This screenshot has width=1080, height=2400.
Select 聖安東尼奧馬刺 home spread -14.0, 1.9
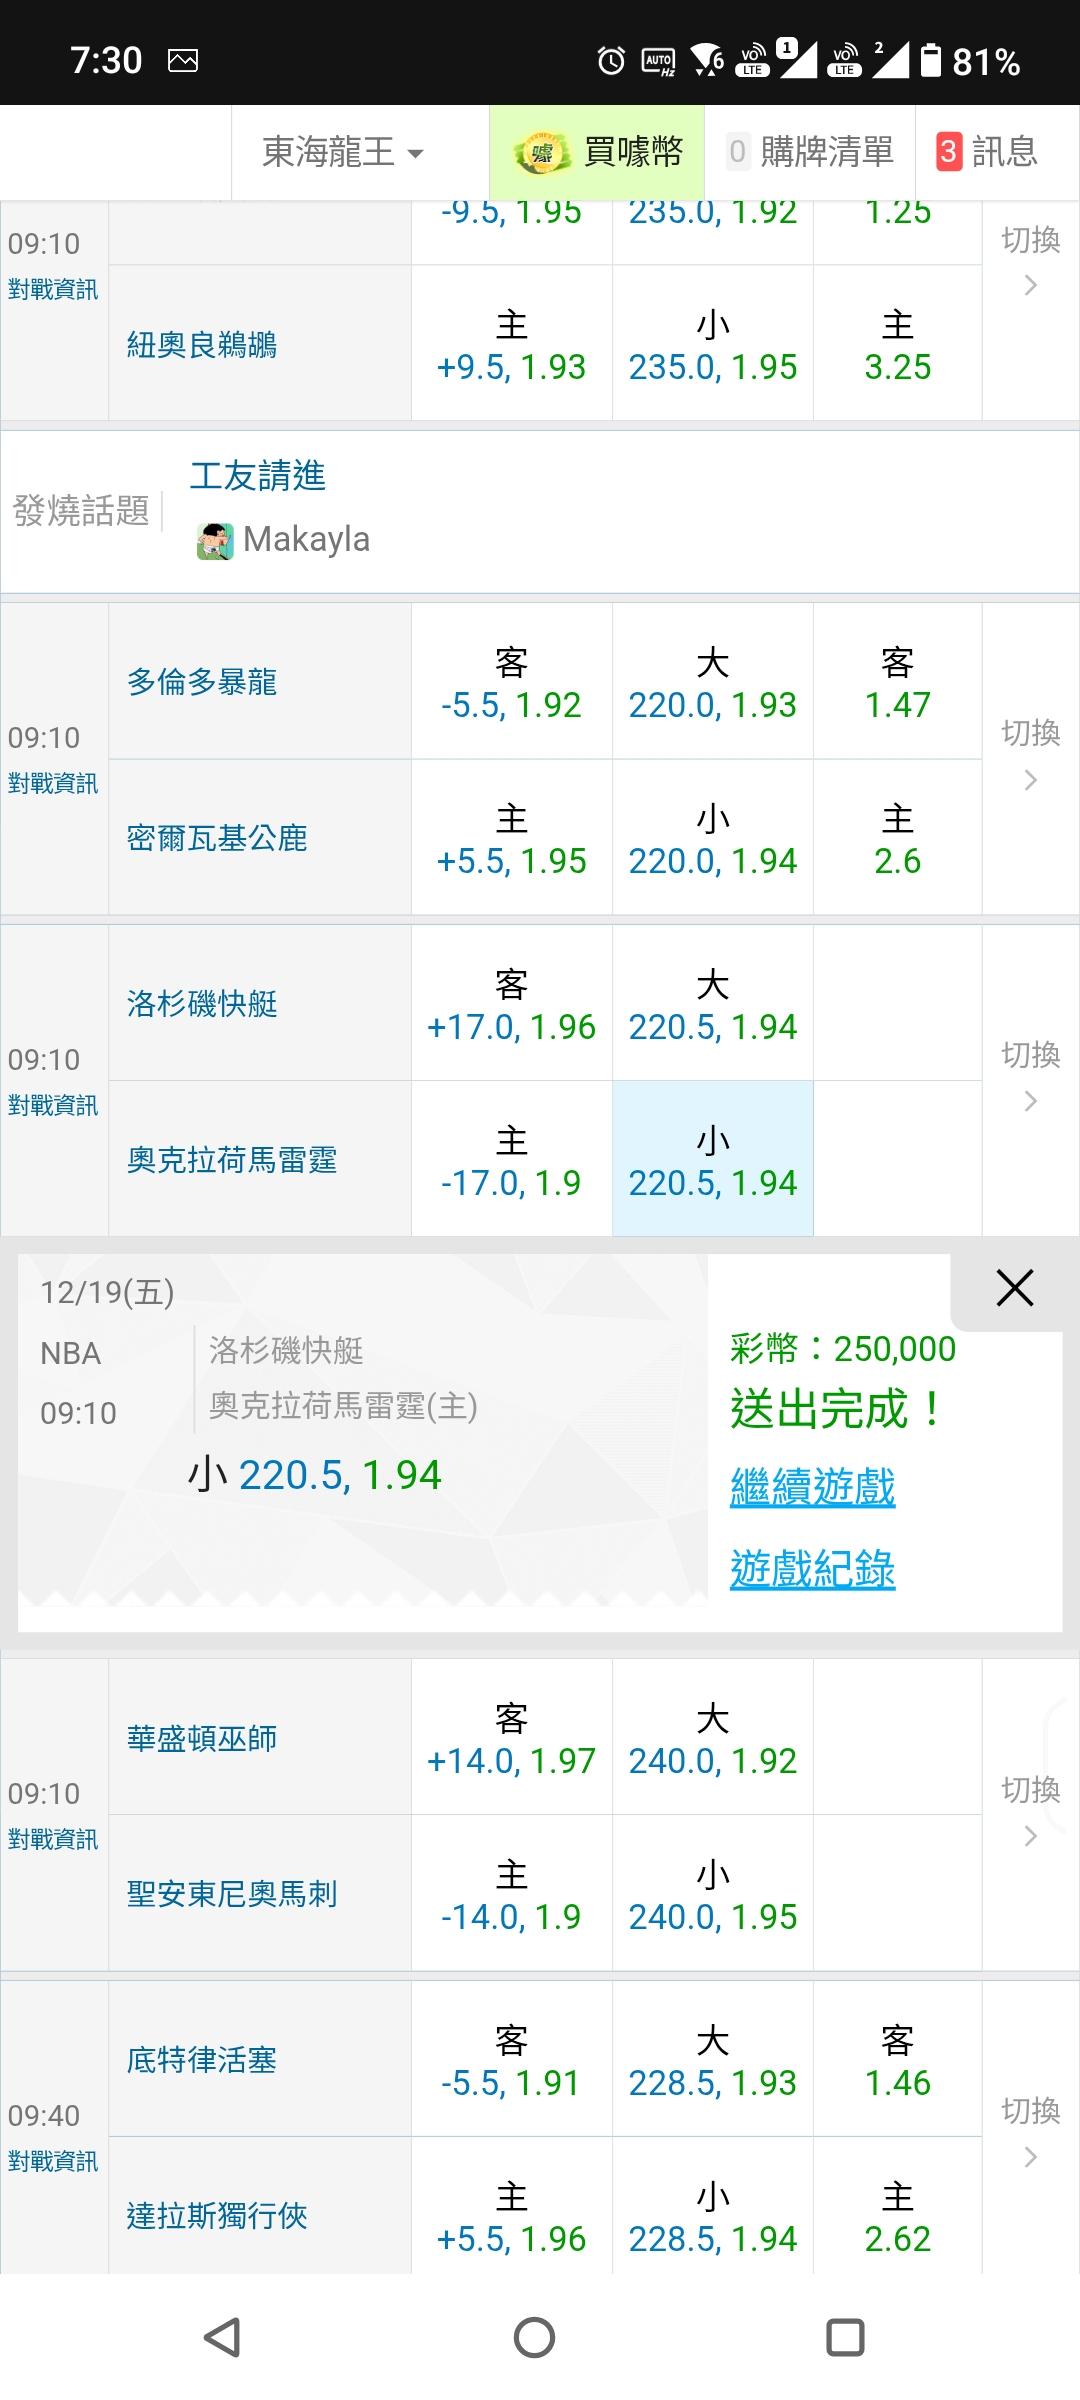[x=511, y=1894]
